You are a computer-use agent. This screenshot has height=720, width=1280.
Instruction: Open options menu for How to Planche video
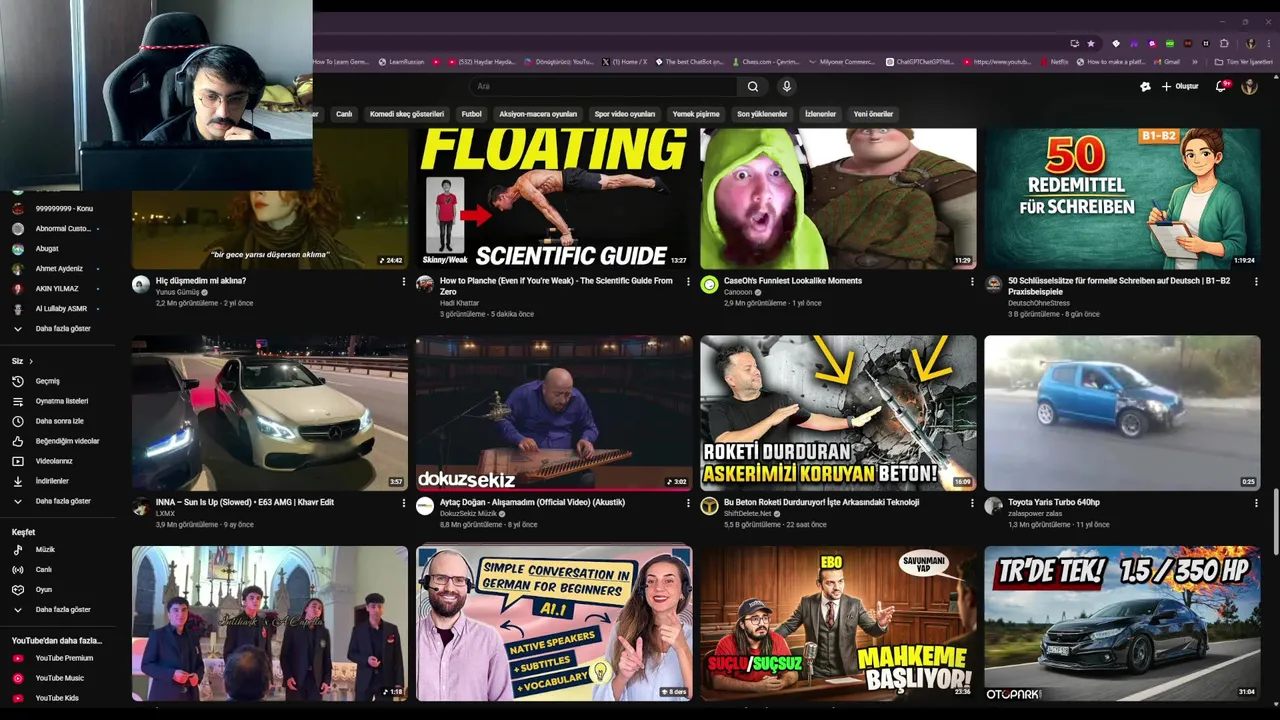click(688, 282)
